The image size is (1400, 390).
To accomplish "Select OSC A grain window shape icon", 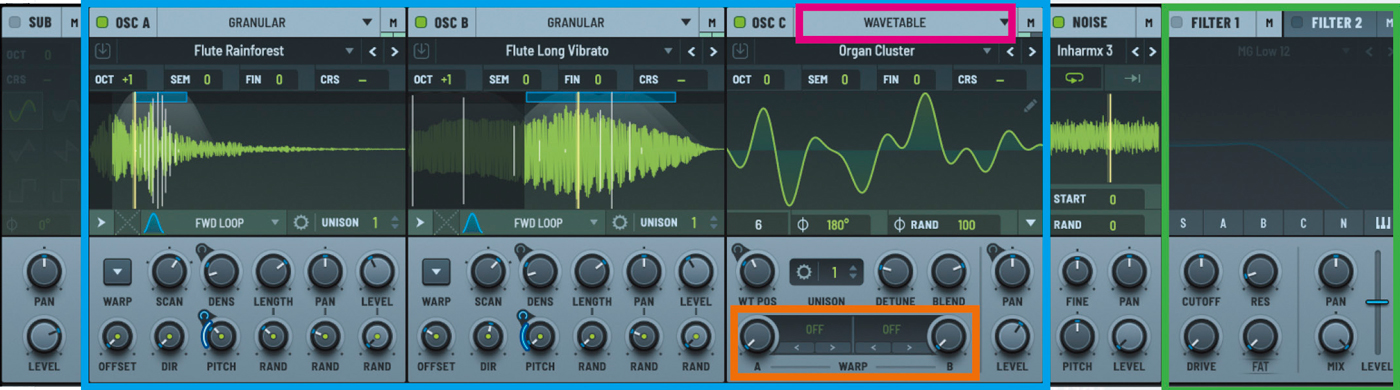I will click(x=153, y=222).
